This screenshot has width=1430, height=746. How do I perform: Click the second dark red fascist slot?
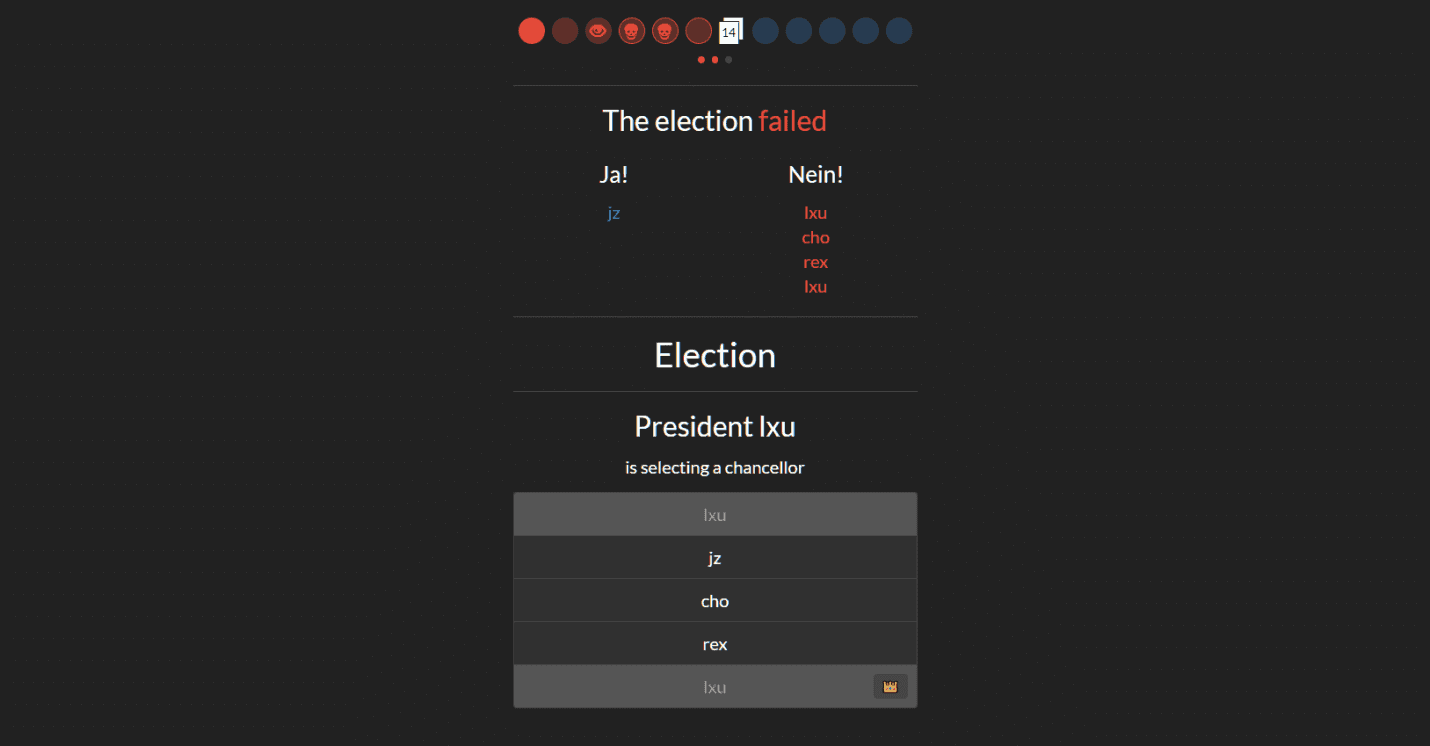click(x=565, y=31)
